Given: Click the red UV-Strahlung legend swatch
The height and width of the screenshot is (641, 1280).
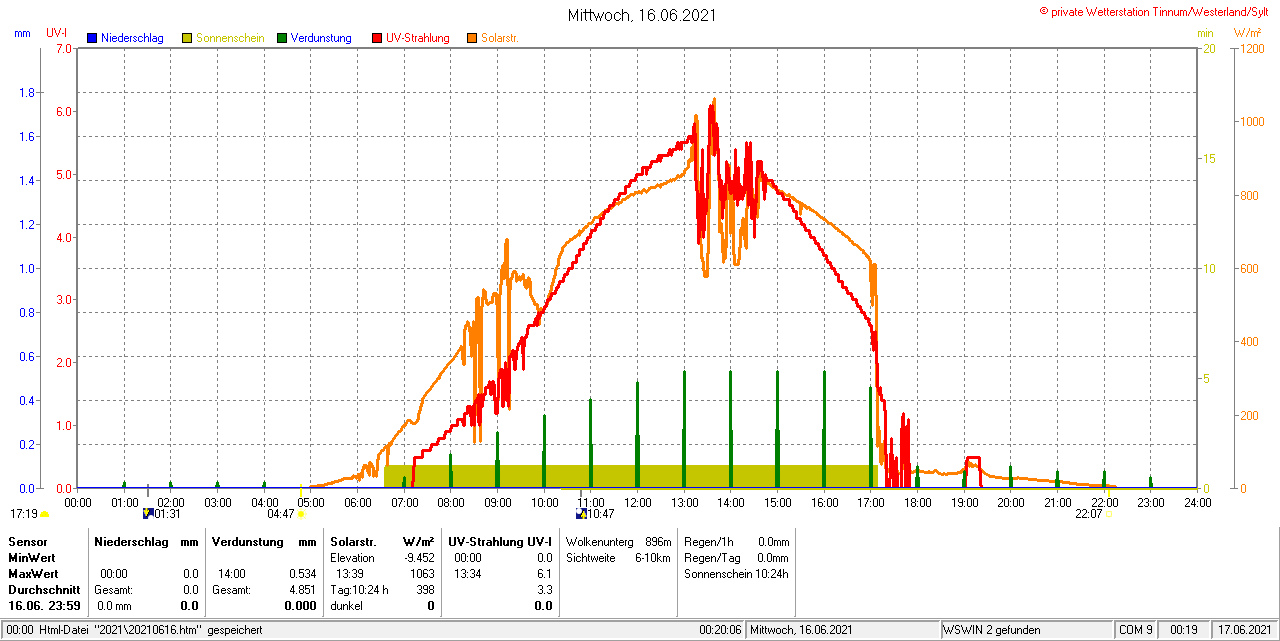Looking at the screenshot, I should coord(377,38).
